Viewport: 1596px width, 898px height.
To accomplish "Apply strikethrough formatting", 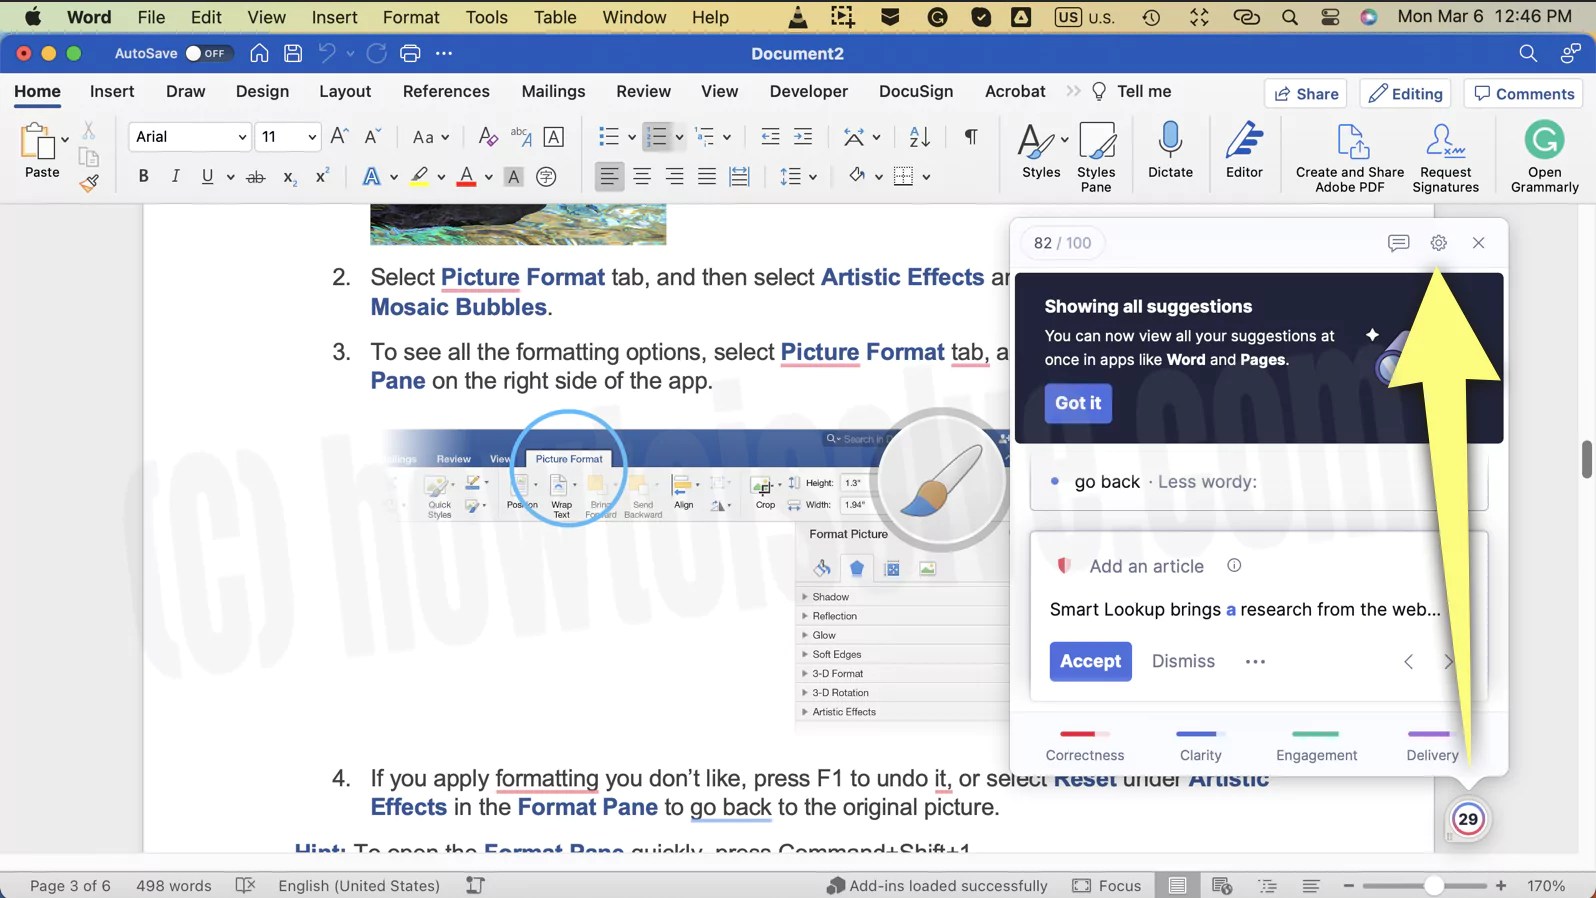I will pos(256,177).
